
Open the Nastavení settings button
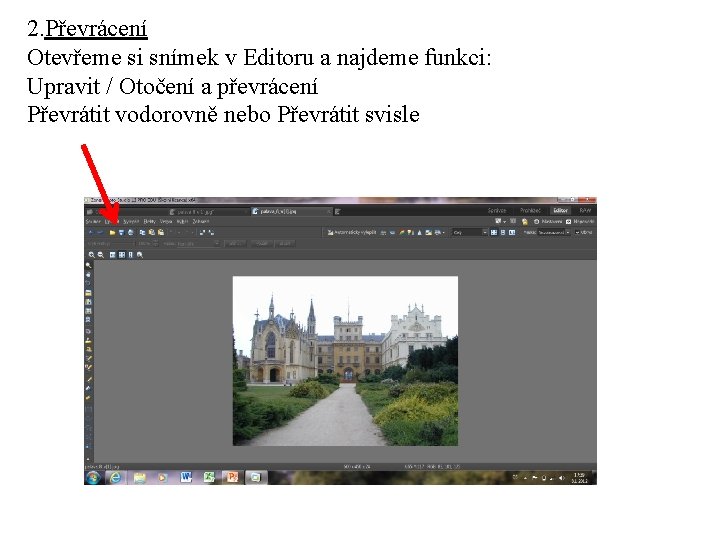point(548,221)
